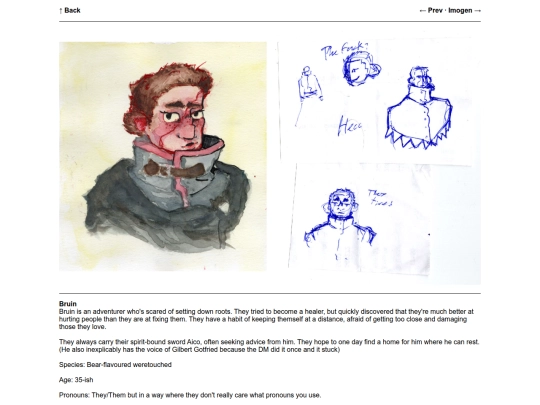Screen dimensions: 540x405
Task: Click the up arrow beside Back
Action: coord(61,11)
